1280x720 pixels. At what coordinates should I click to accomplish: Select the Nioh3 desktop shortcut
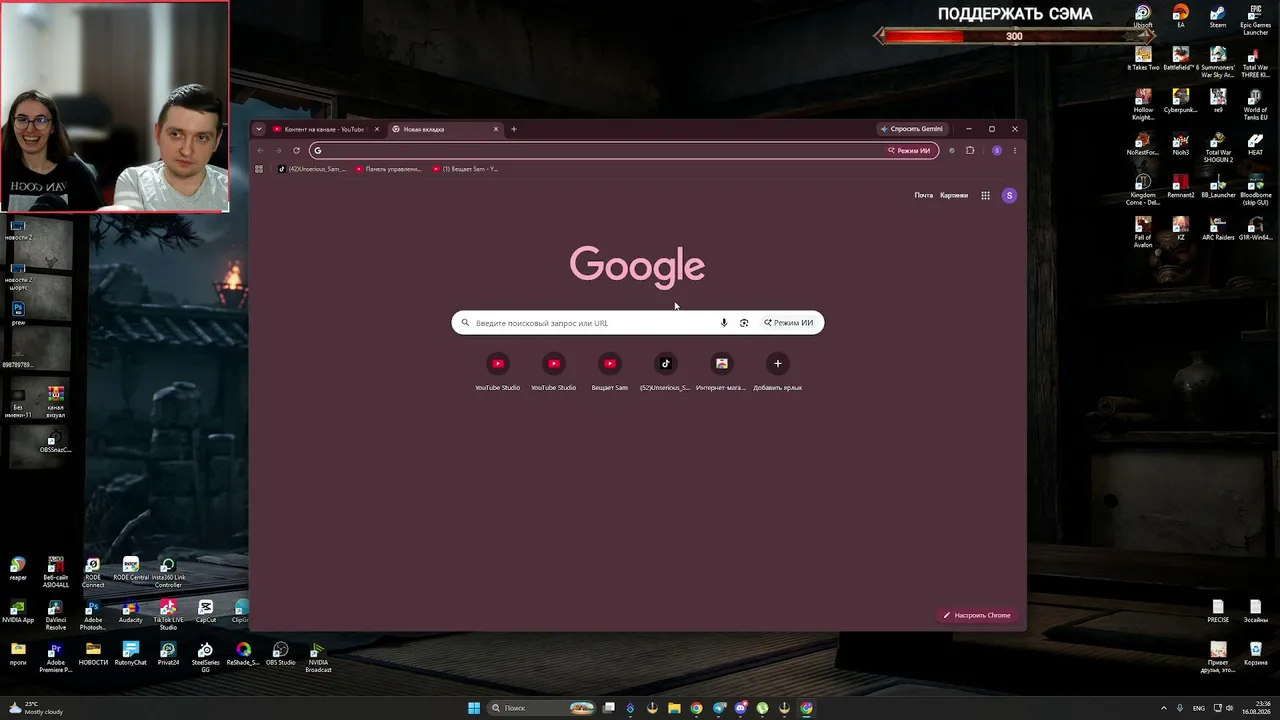click(1181, 144)
